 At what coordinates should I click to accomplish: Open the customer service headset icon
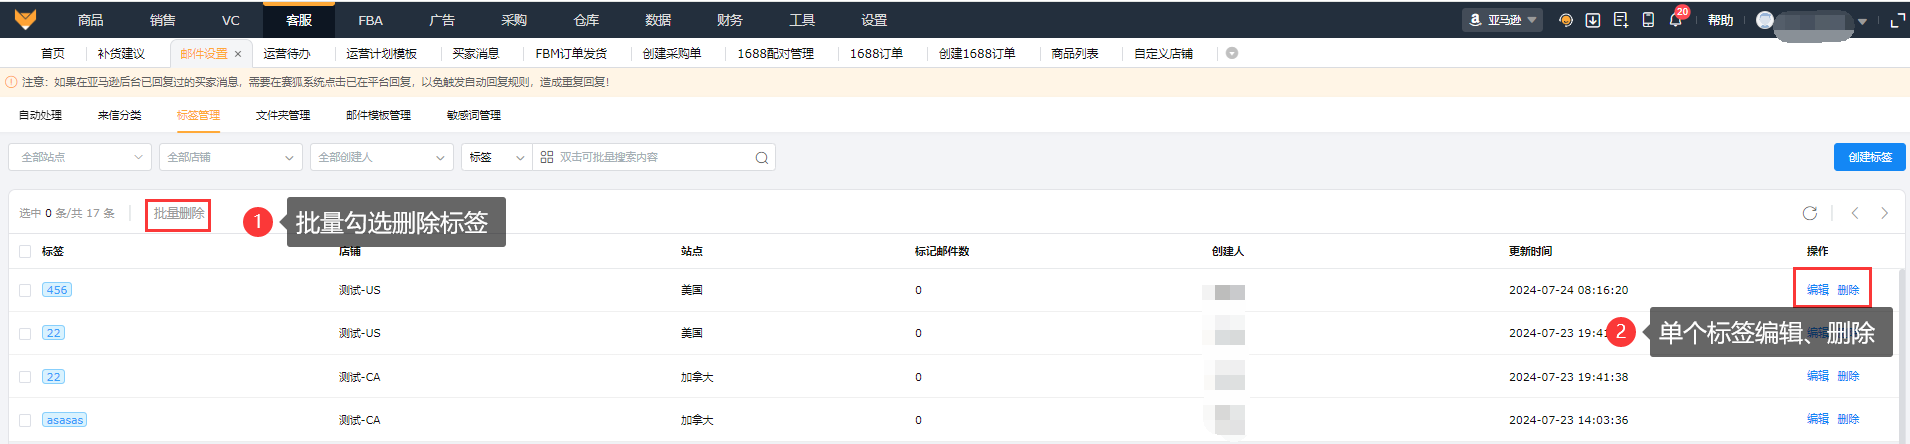point(1566,20)
